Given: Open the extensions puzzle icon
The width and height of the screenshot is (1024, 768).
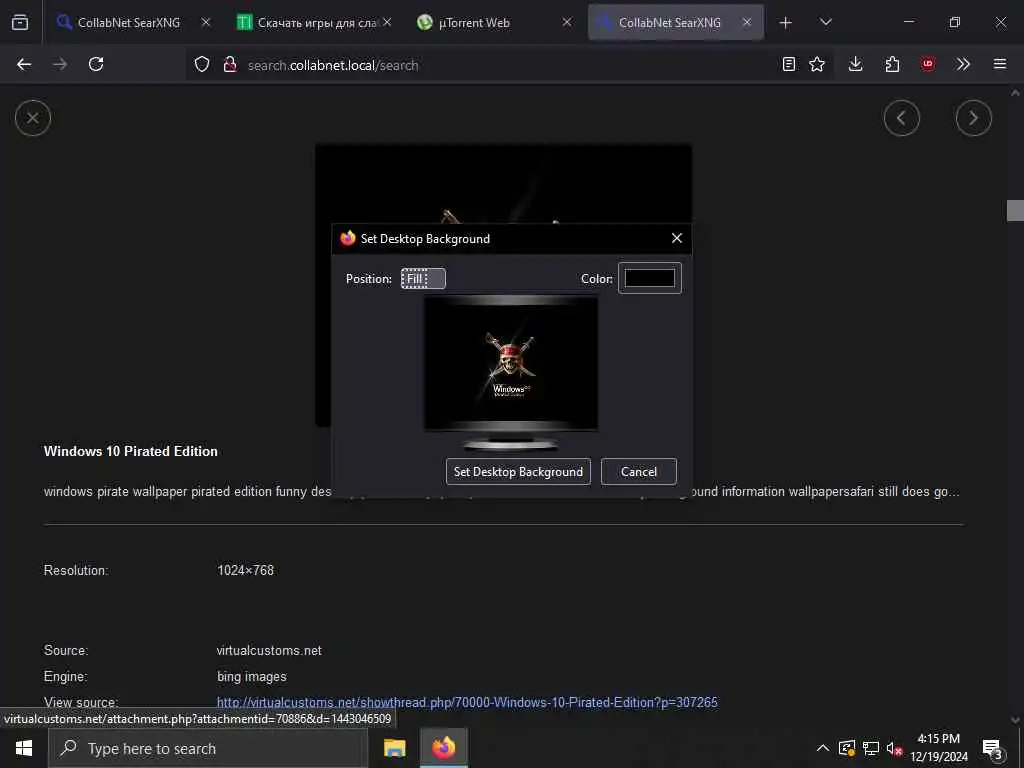Looking at the screenshot, I should point(892,64).
